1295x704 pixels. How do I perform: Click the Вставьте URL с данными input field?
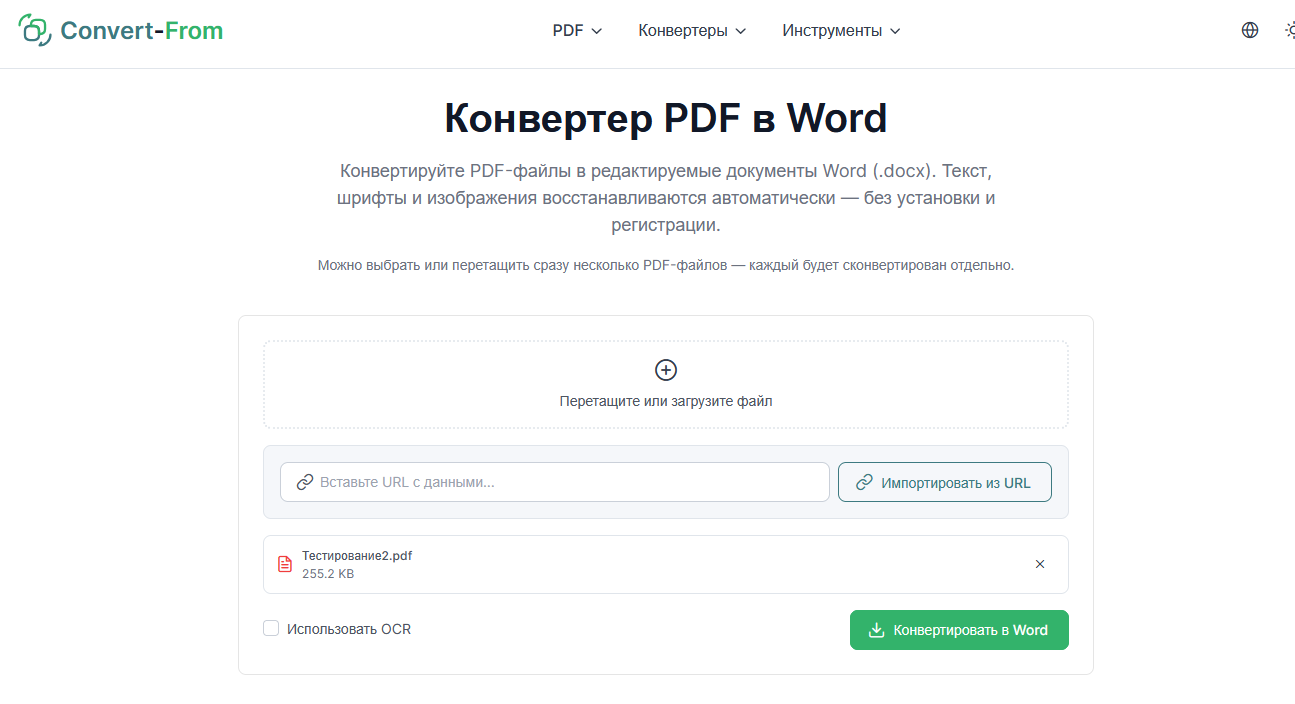(x=555, y=482)
